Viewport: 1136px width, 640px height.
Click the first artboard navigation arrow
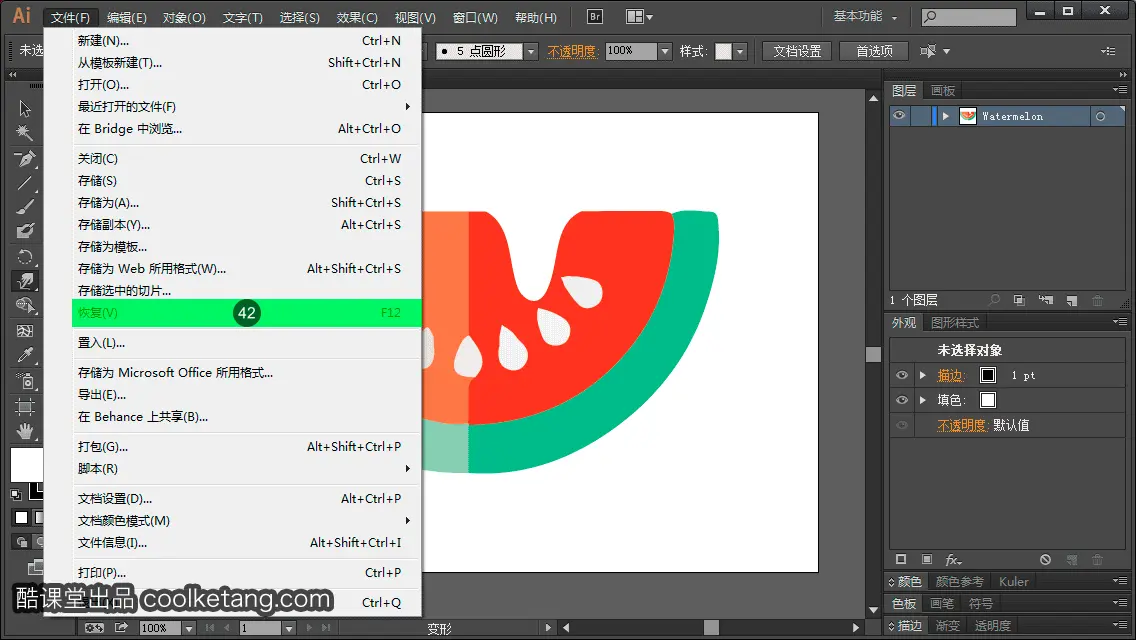click(209, 628)
